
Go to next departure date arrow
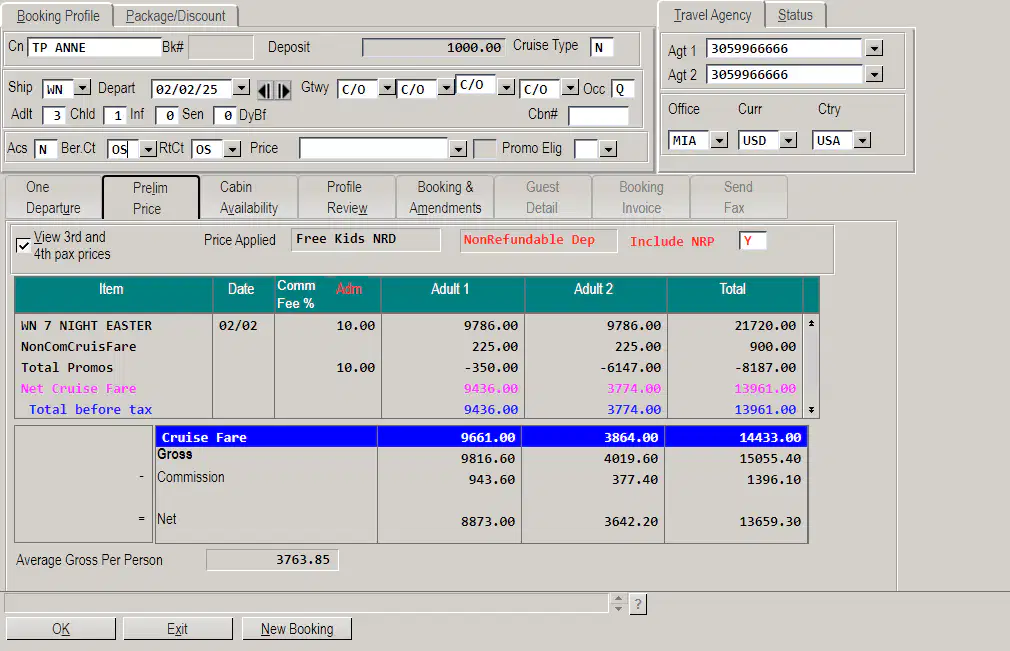[283, 91]
